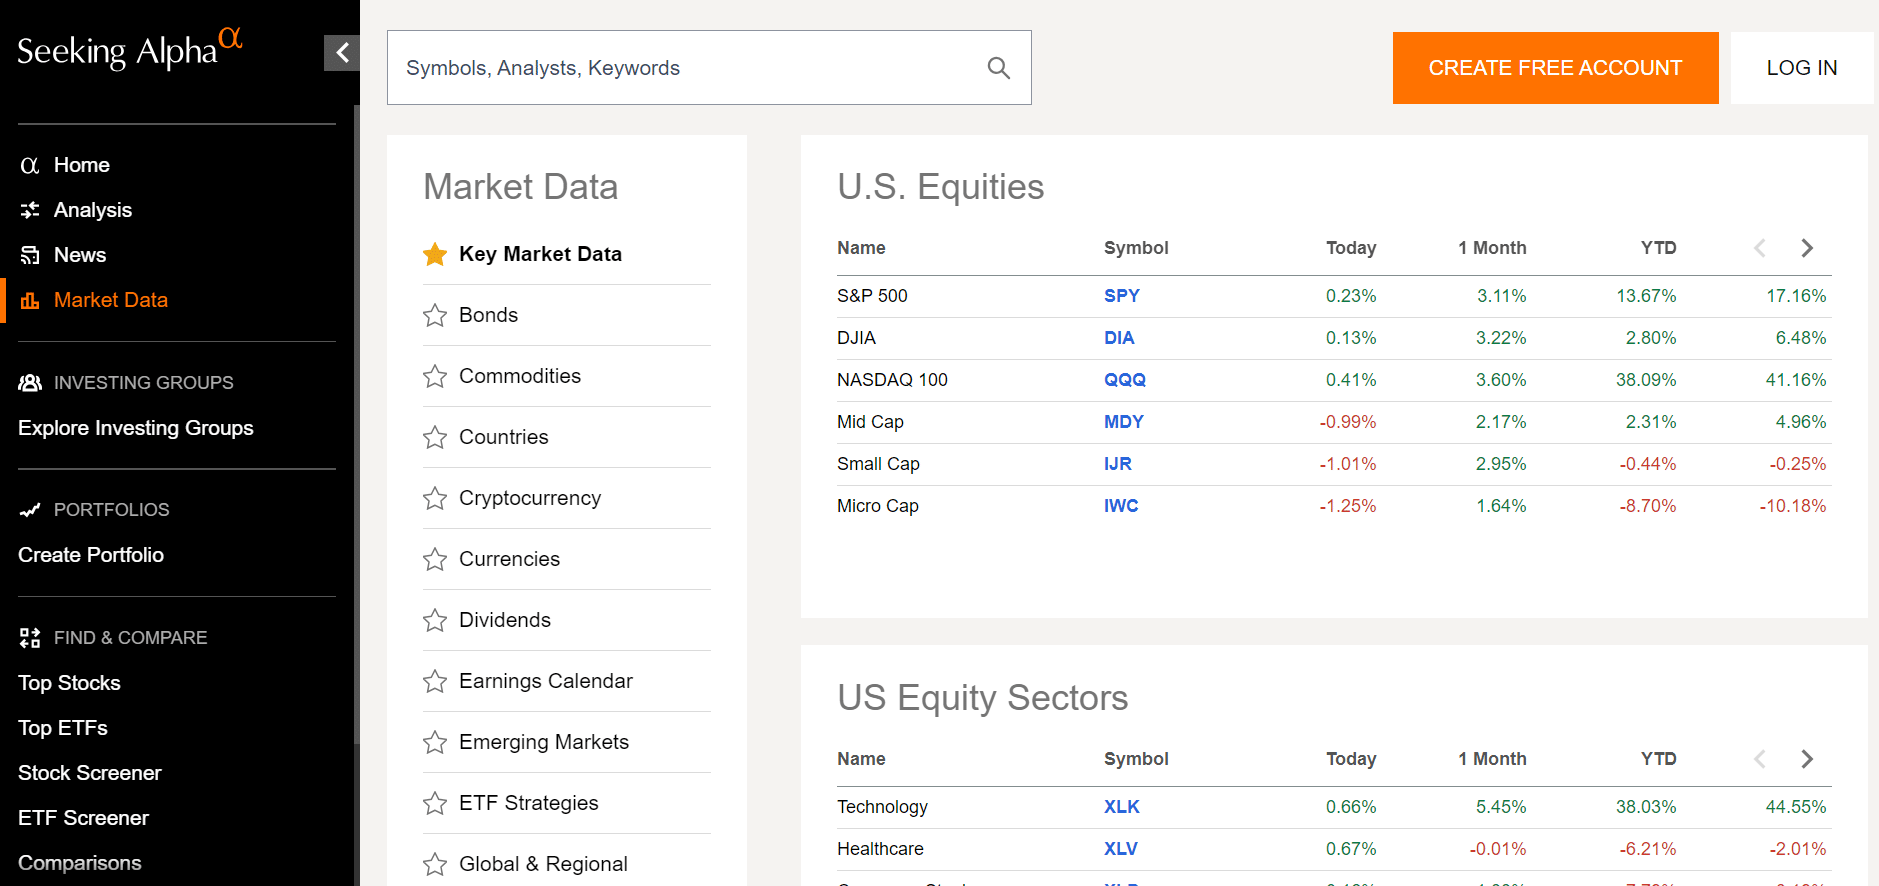Open Create Portfolio
This screenshot has height=886, width=1879.
(x=91, y=555)
